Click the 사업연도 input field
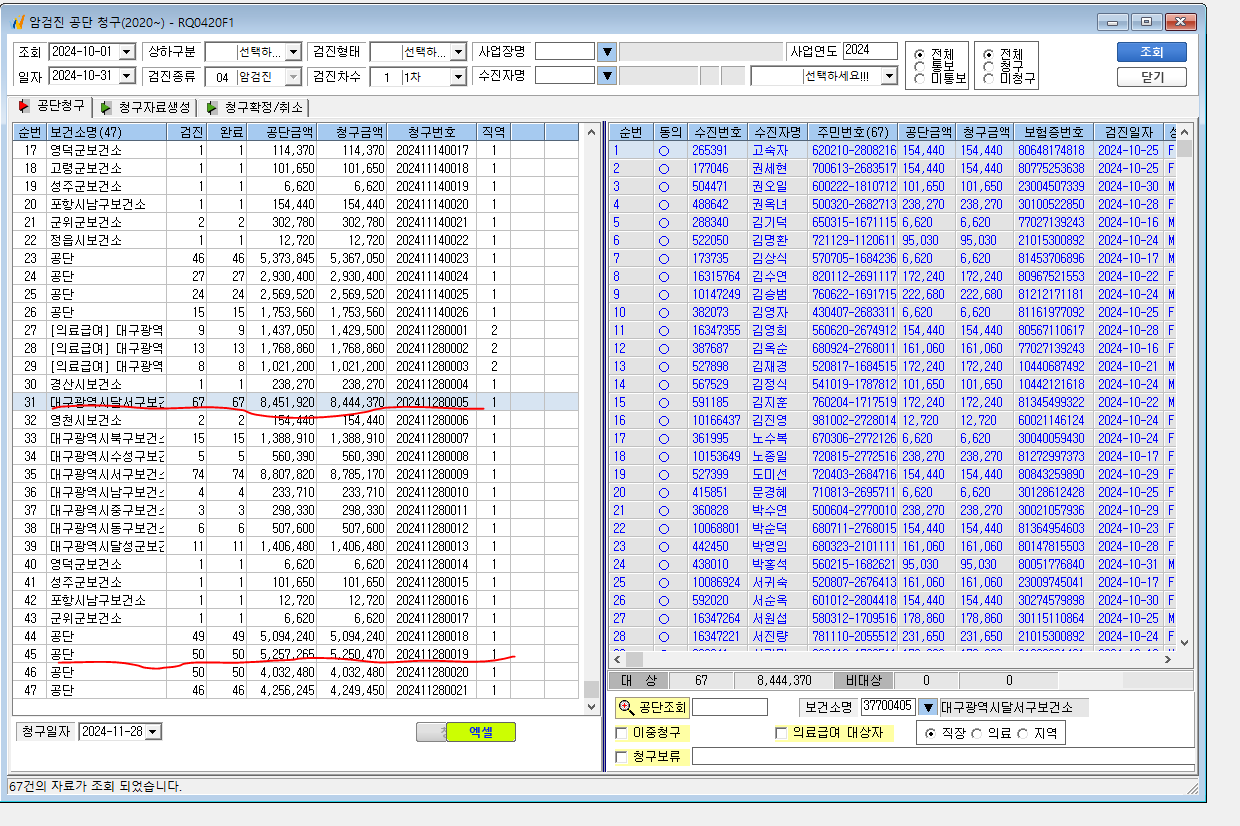The height and width of the screenshot is (826, 1240). [x=871, y=51]
